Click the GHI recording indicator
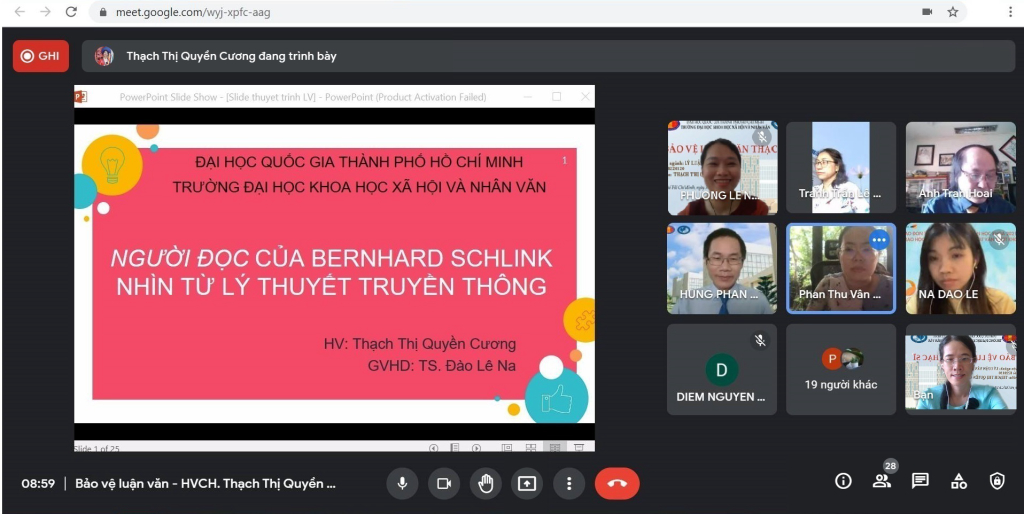 tap(40, 56)
